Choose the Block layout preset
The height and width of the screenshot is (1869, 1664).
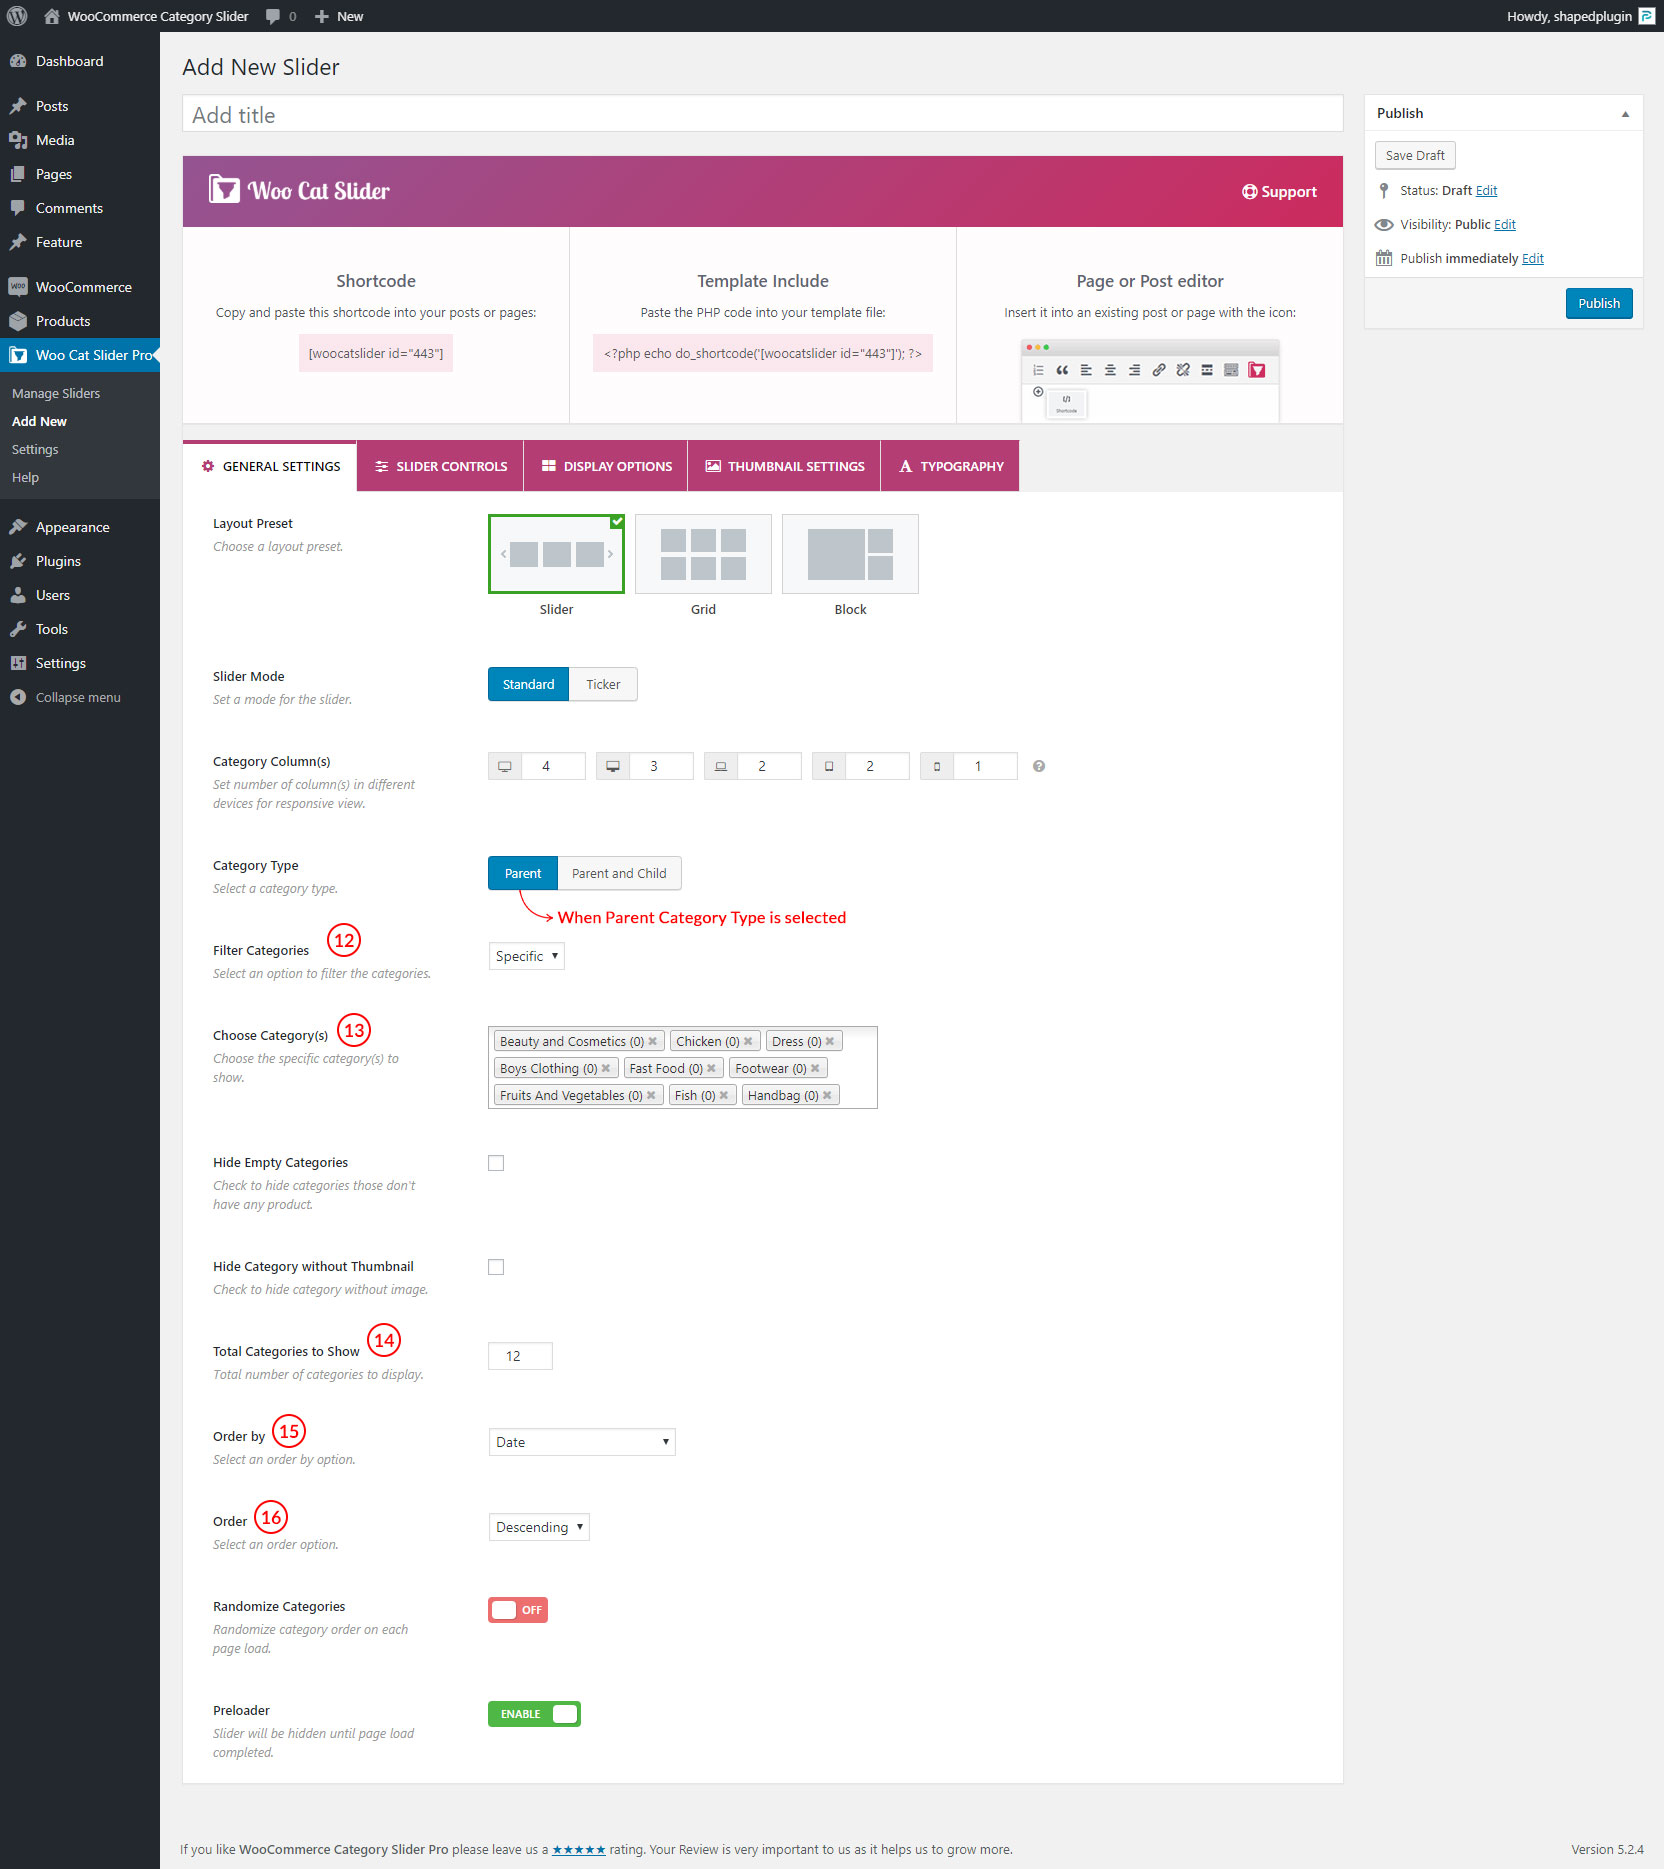click(850, 554)
